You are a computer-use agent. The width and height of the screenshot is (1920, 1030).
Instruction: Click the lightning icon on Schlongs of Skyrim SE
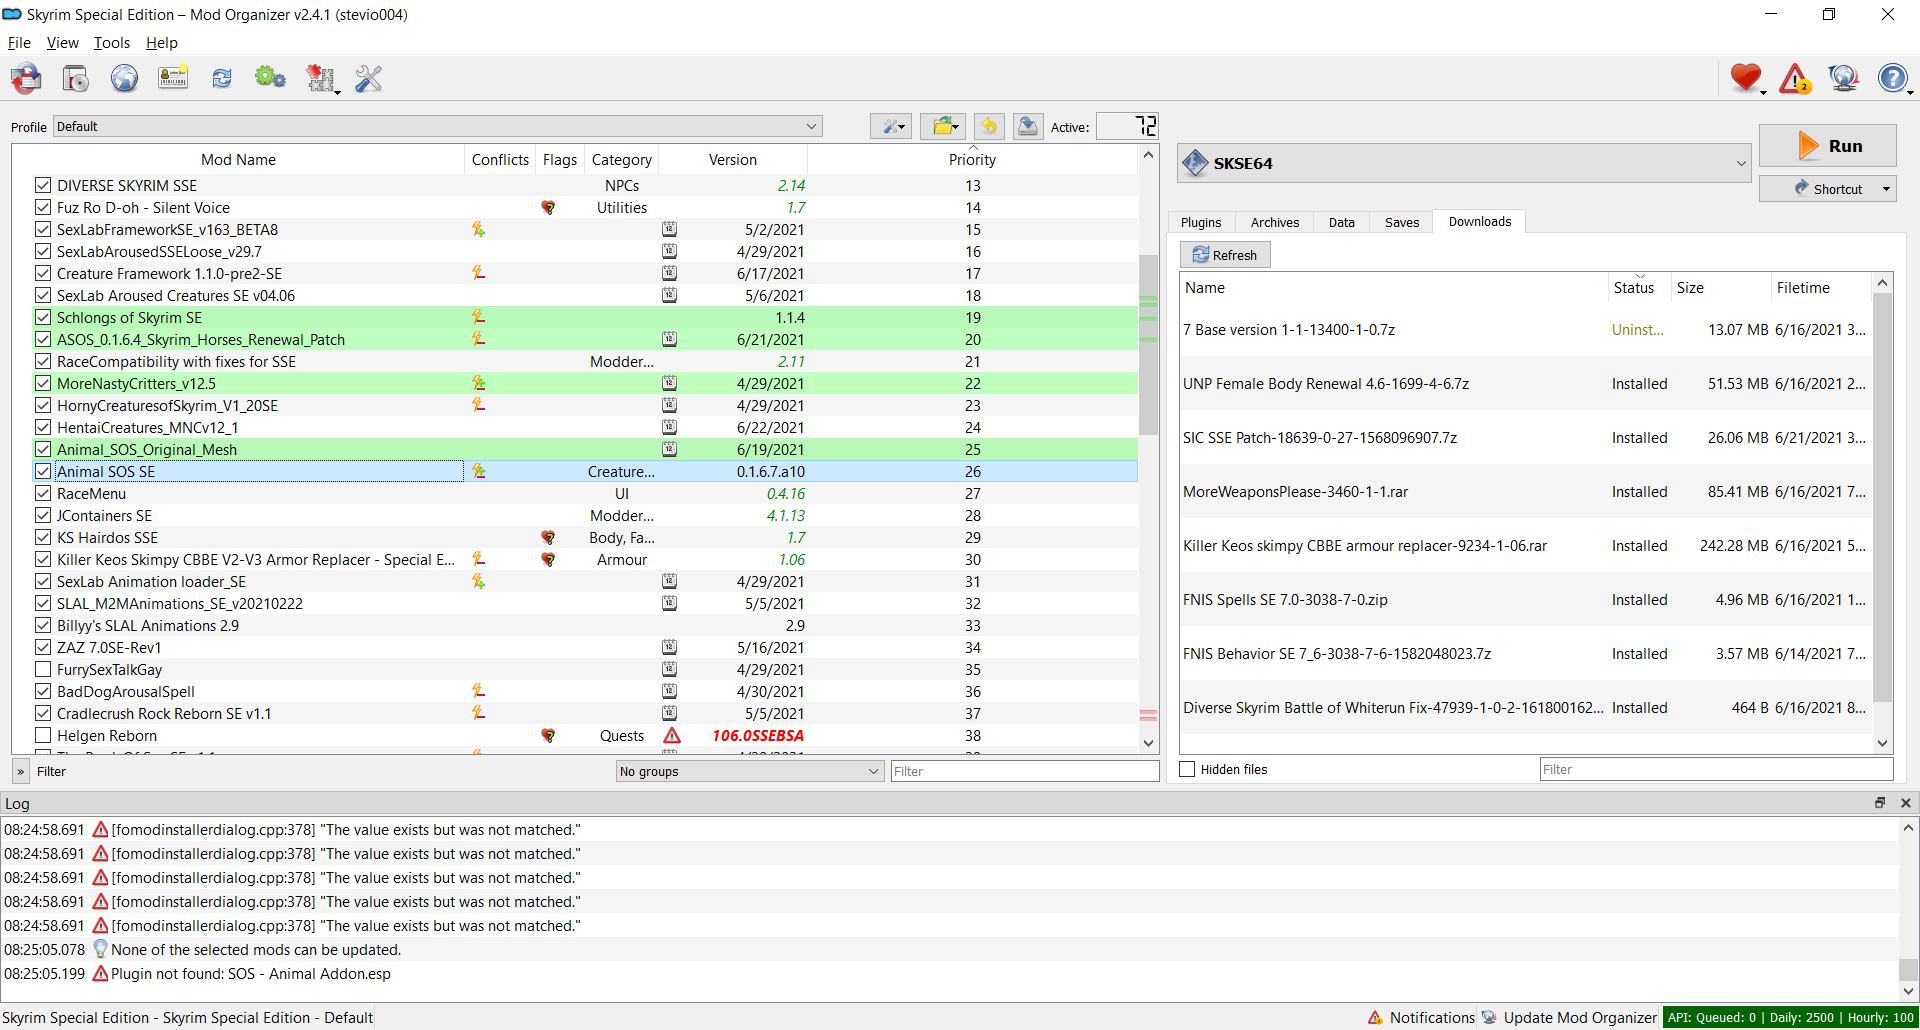[x=479, y=317]
